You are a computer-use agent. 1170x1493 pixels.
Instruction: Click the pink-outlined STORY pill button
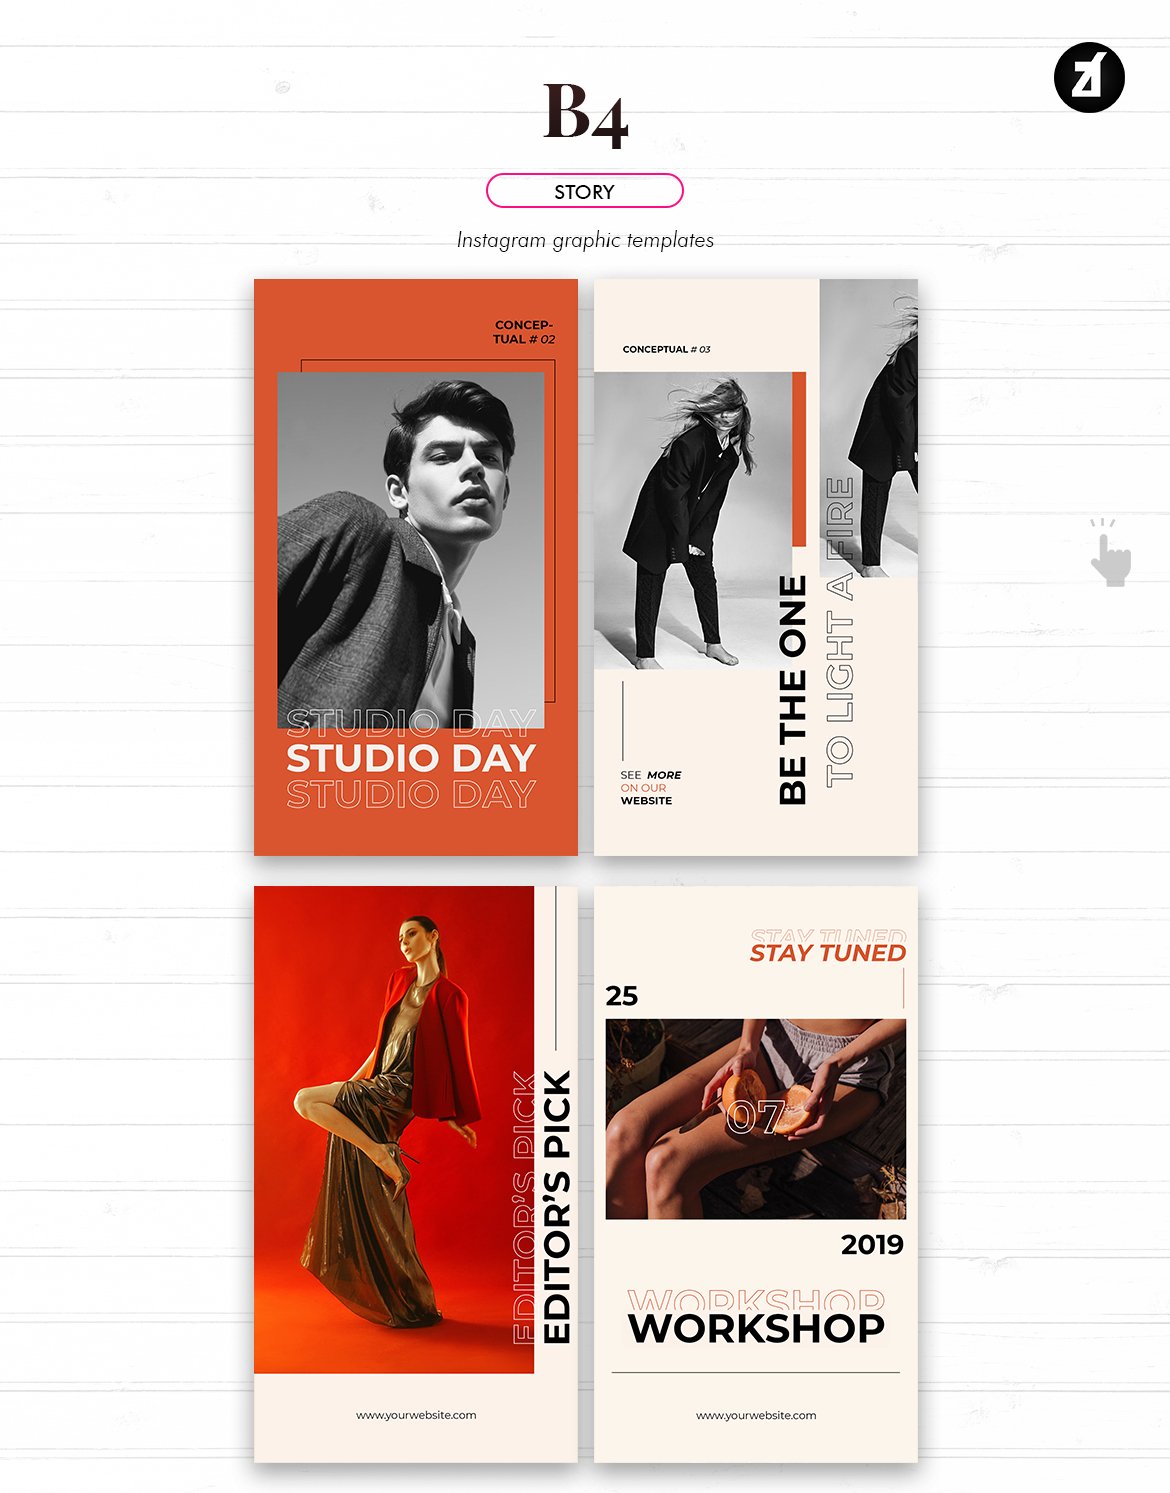pos(584,191)
